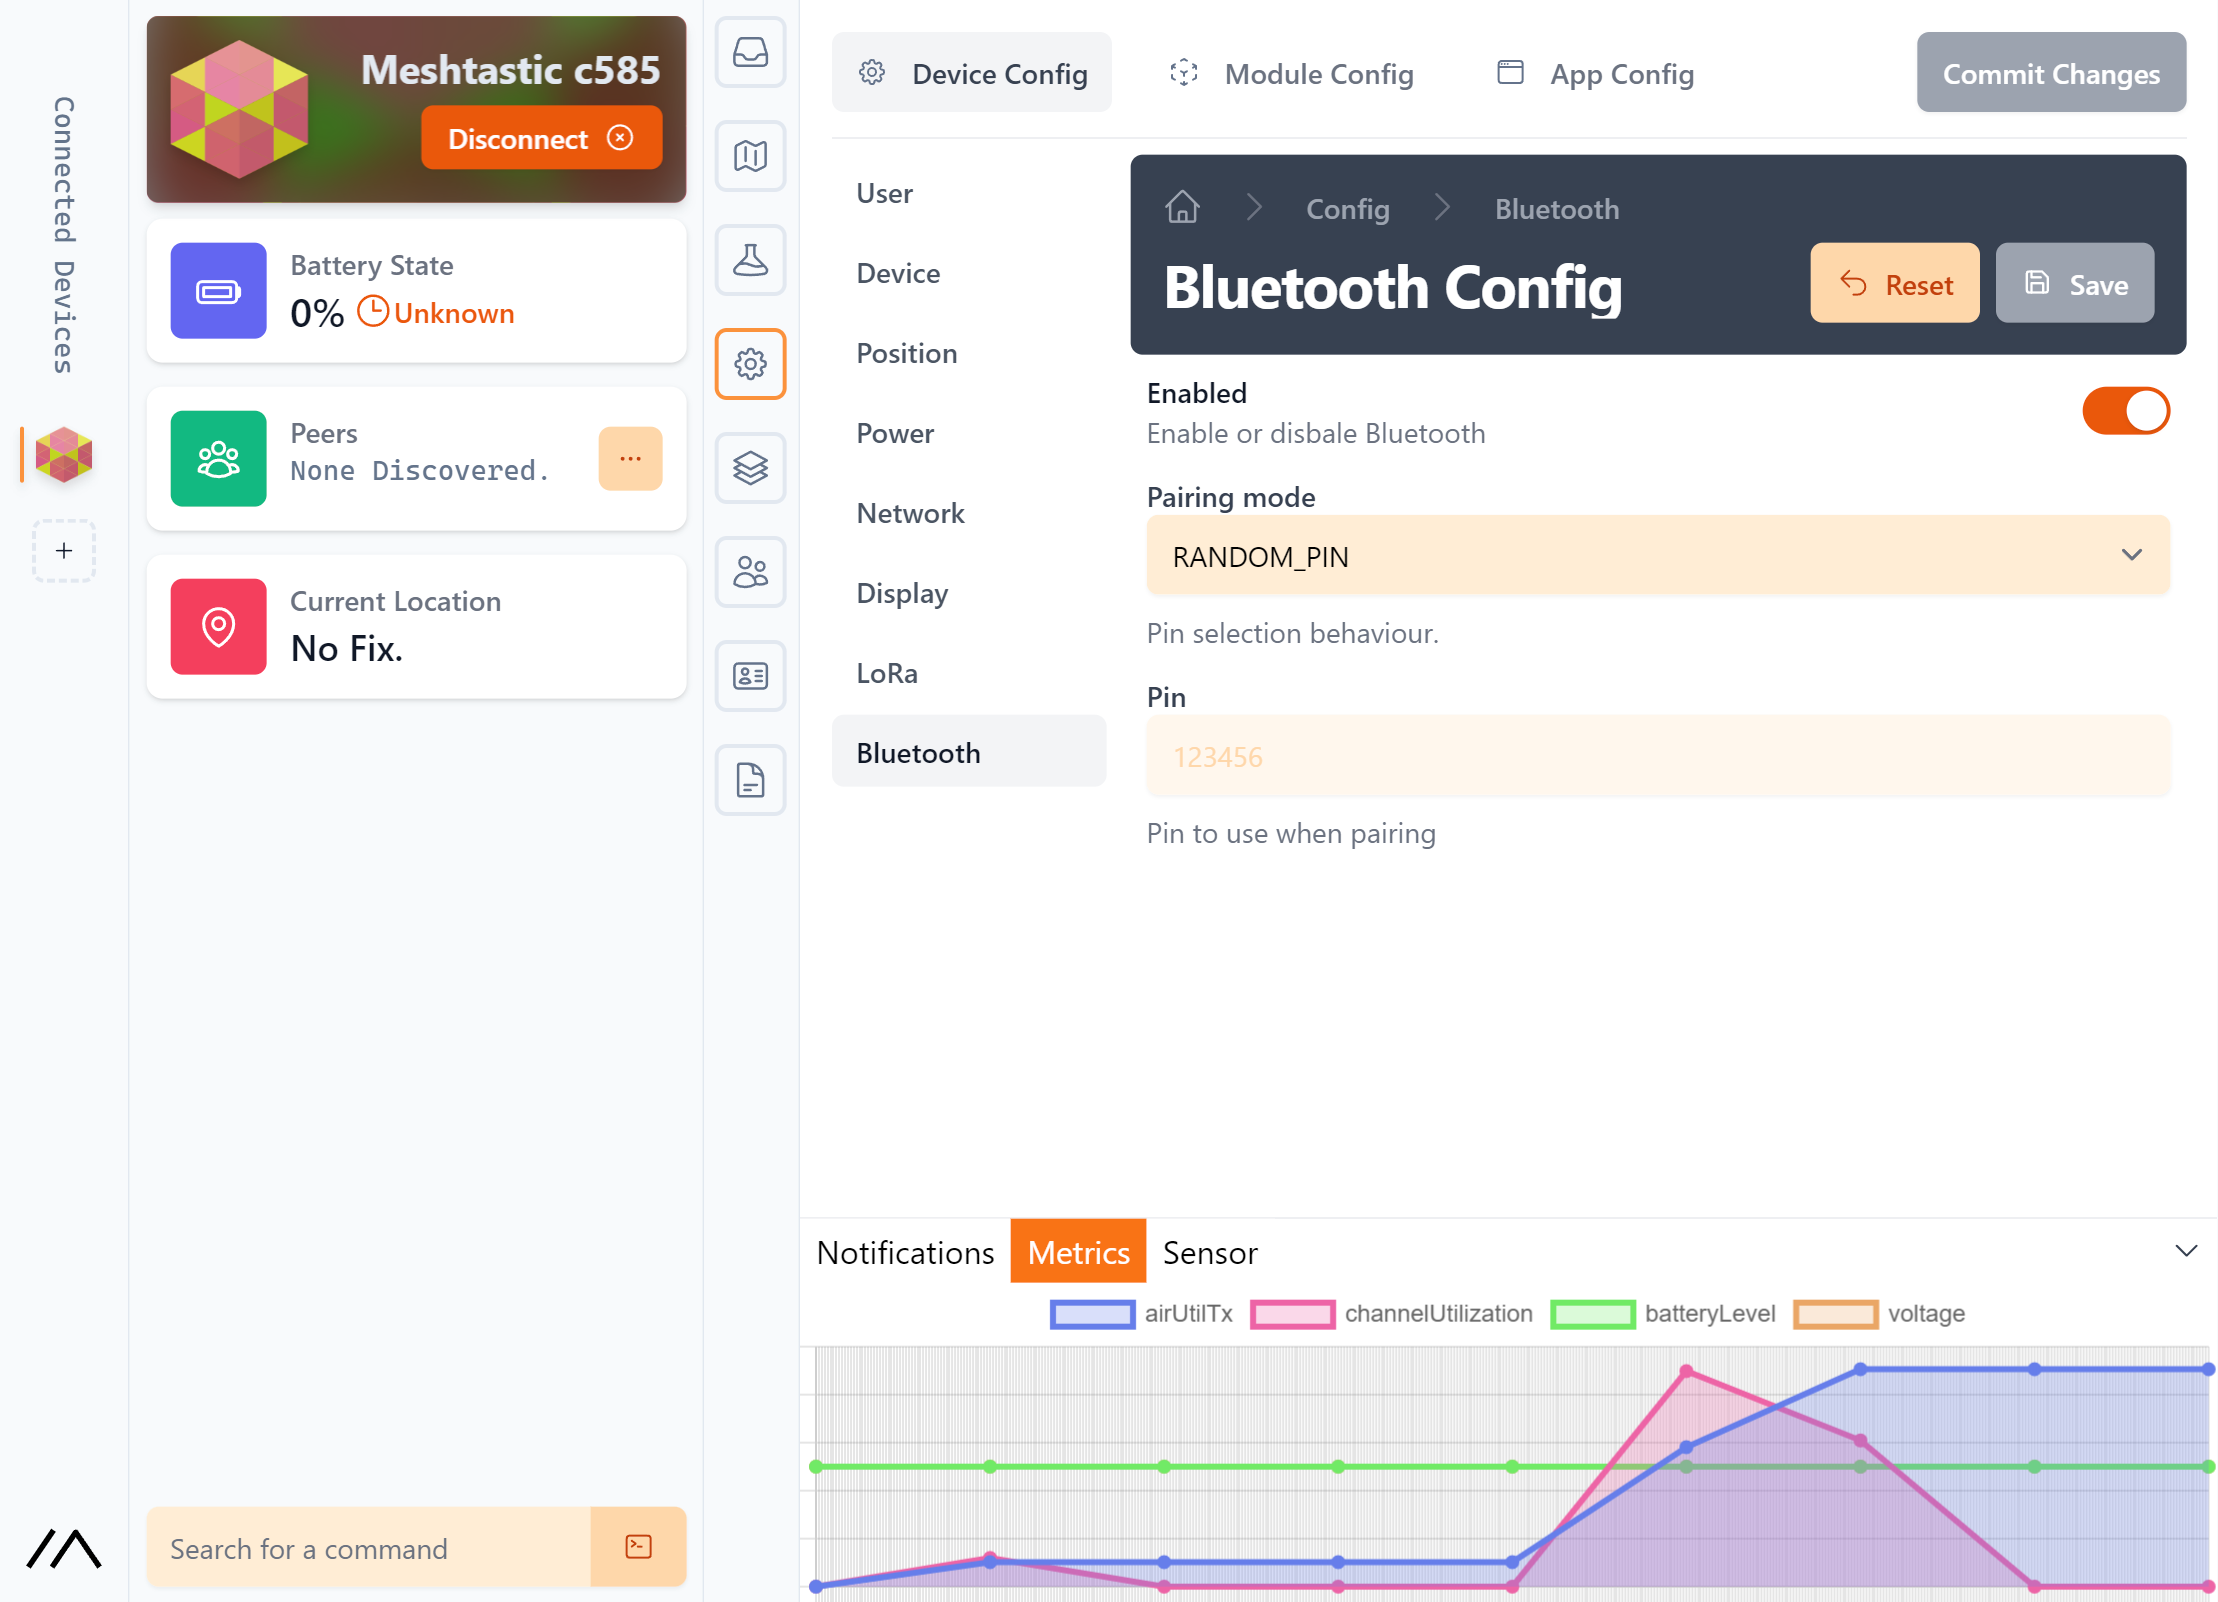Open the Pairing mode dropdown
The width and height of the screenshot is (2218, 1602).
click(1657, 556)
